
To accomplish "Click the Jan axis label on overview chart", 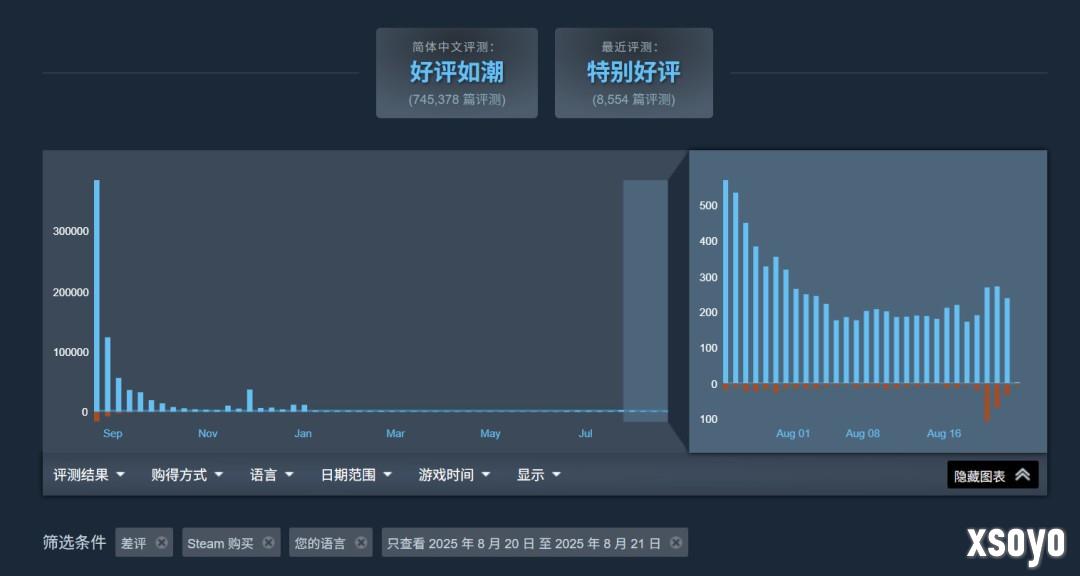I will click(x=303, y=433).
